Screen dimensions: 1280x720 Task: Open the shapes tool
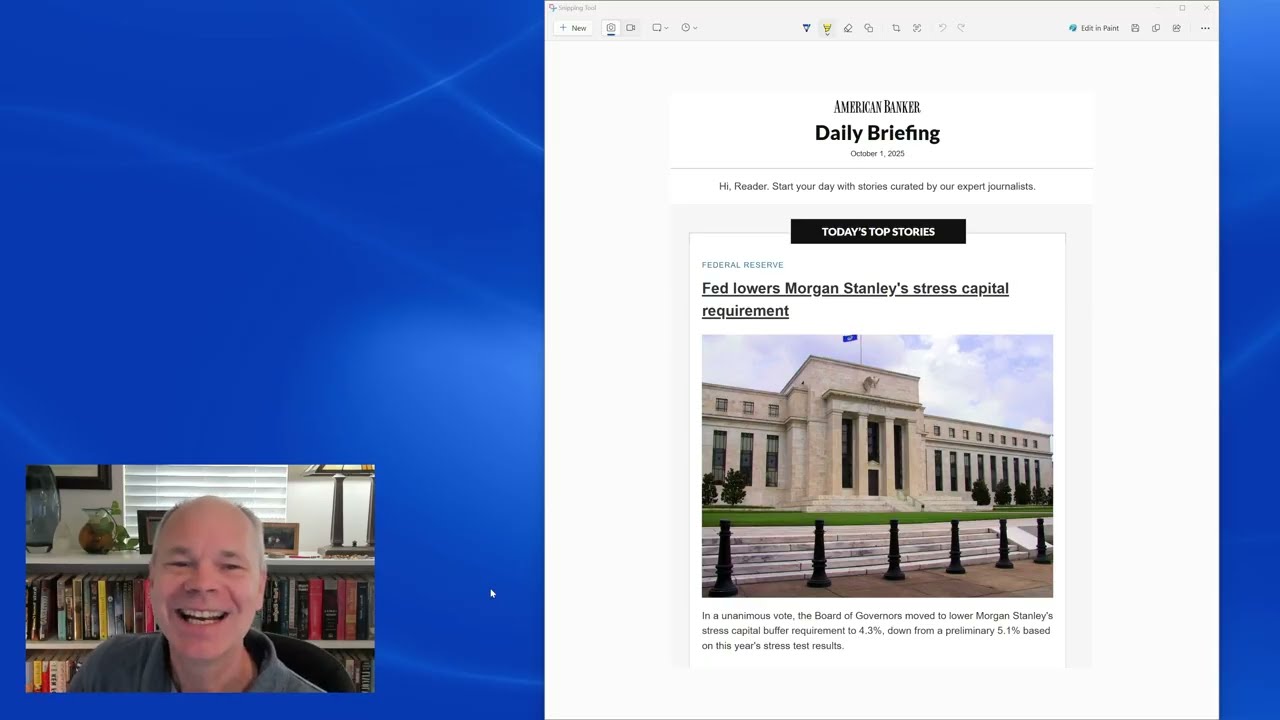tap(868, 28)
